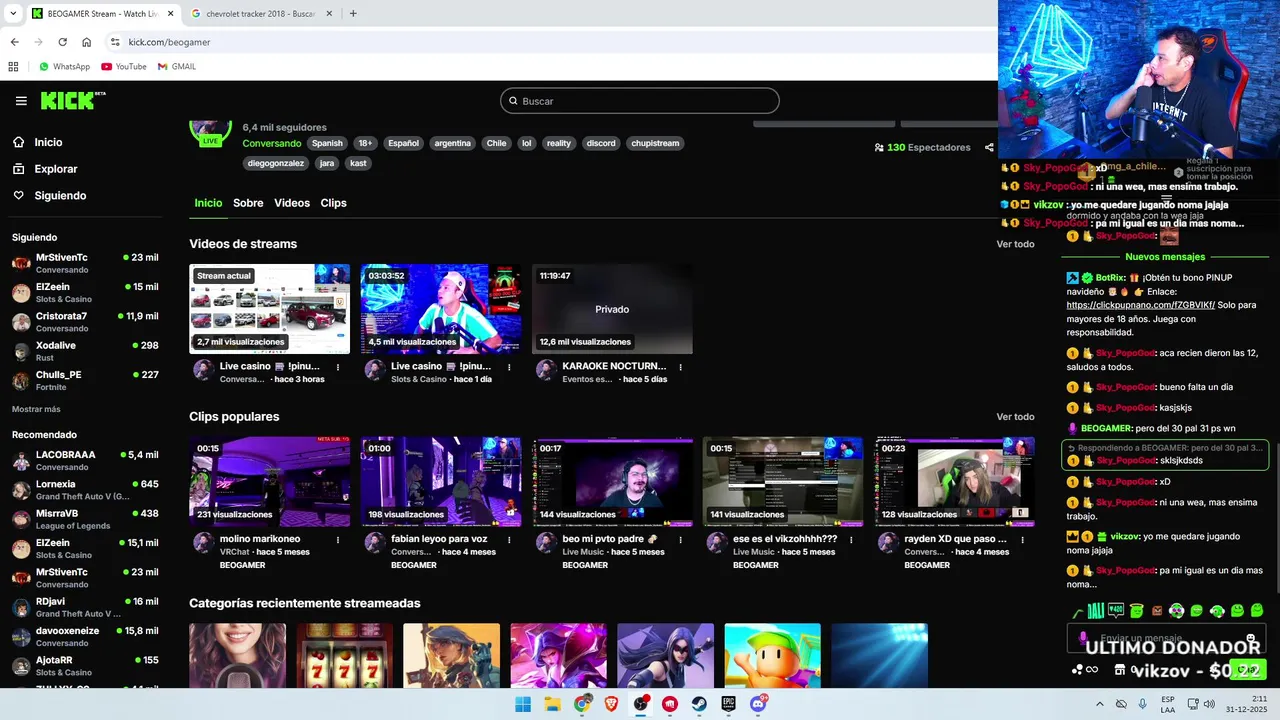Click the browser home button

86,42
